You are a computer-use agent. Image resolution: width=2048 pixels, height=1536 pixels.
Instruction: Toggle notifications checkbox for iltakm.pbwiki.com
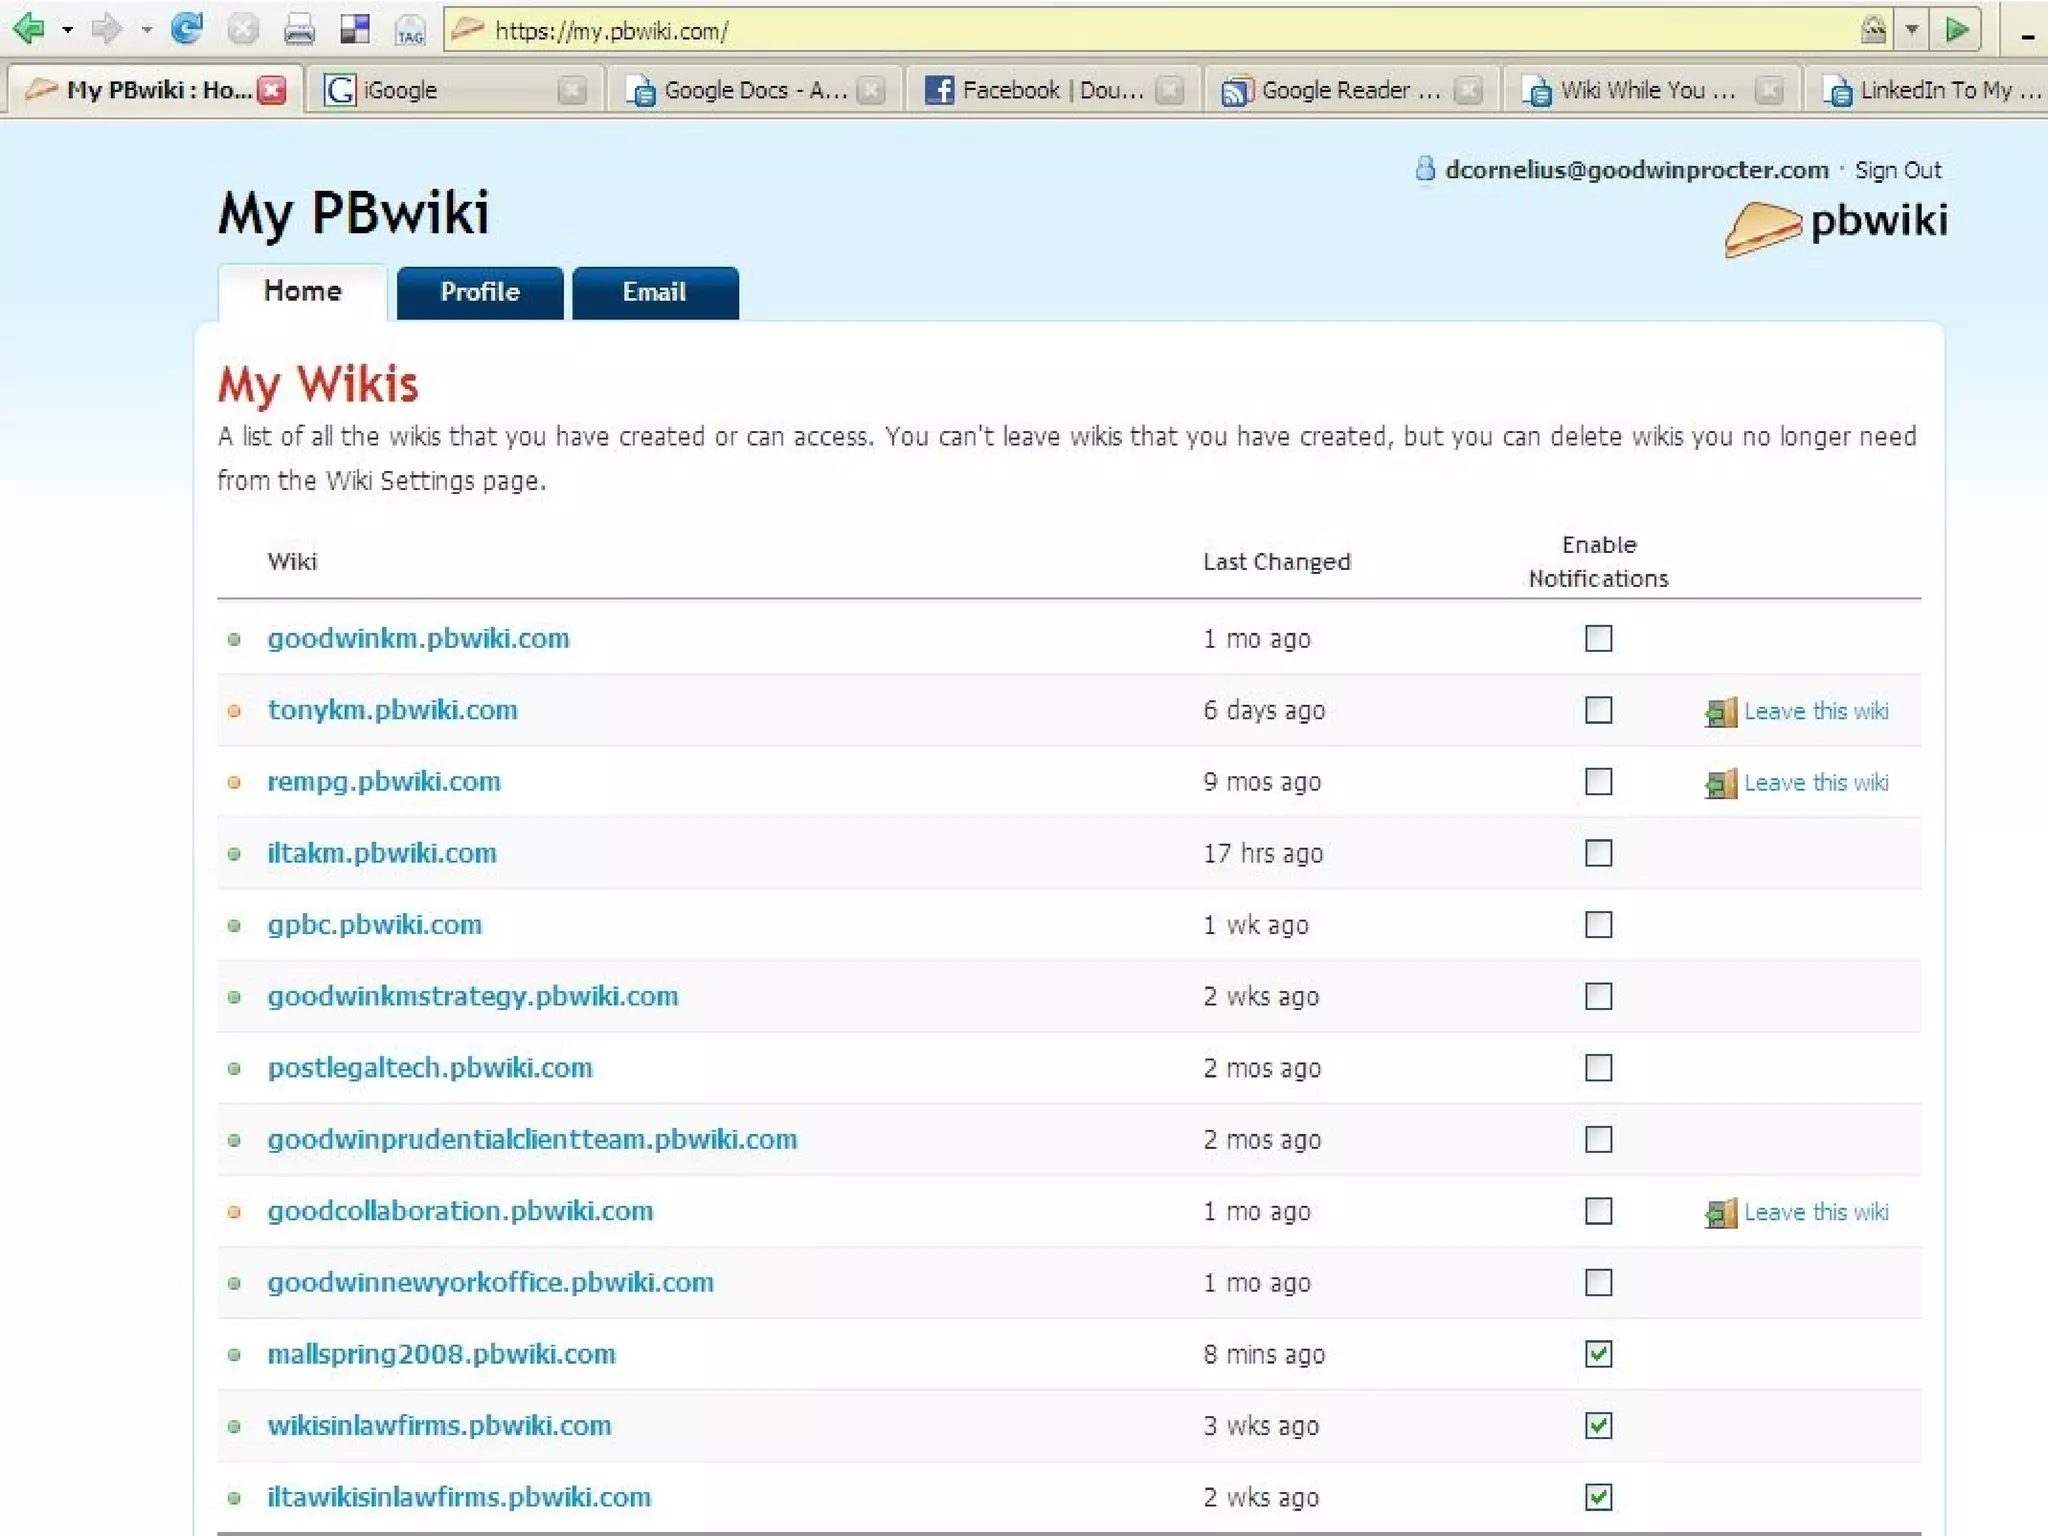1598,853
